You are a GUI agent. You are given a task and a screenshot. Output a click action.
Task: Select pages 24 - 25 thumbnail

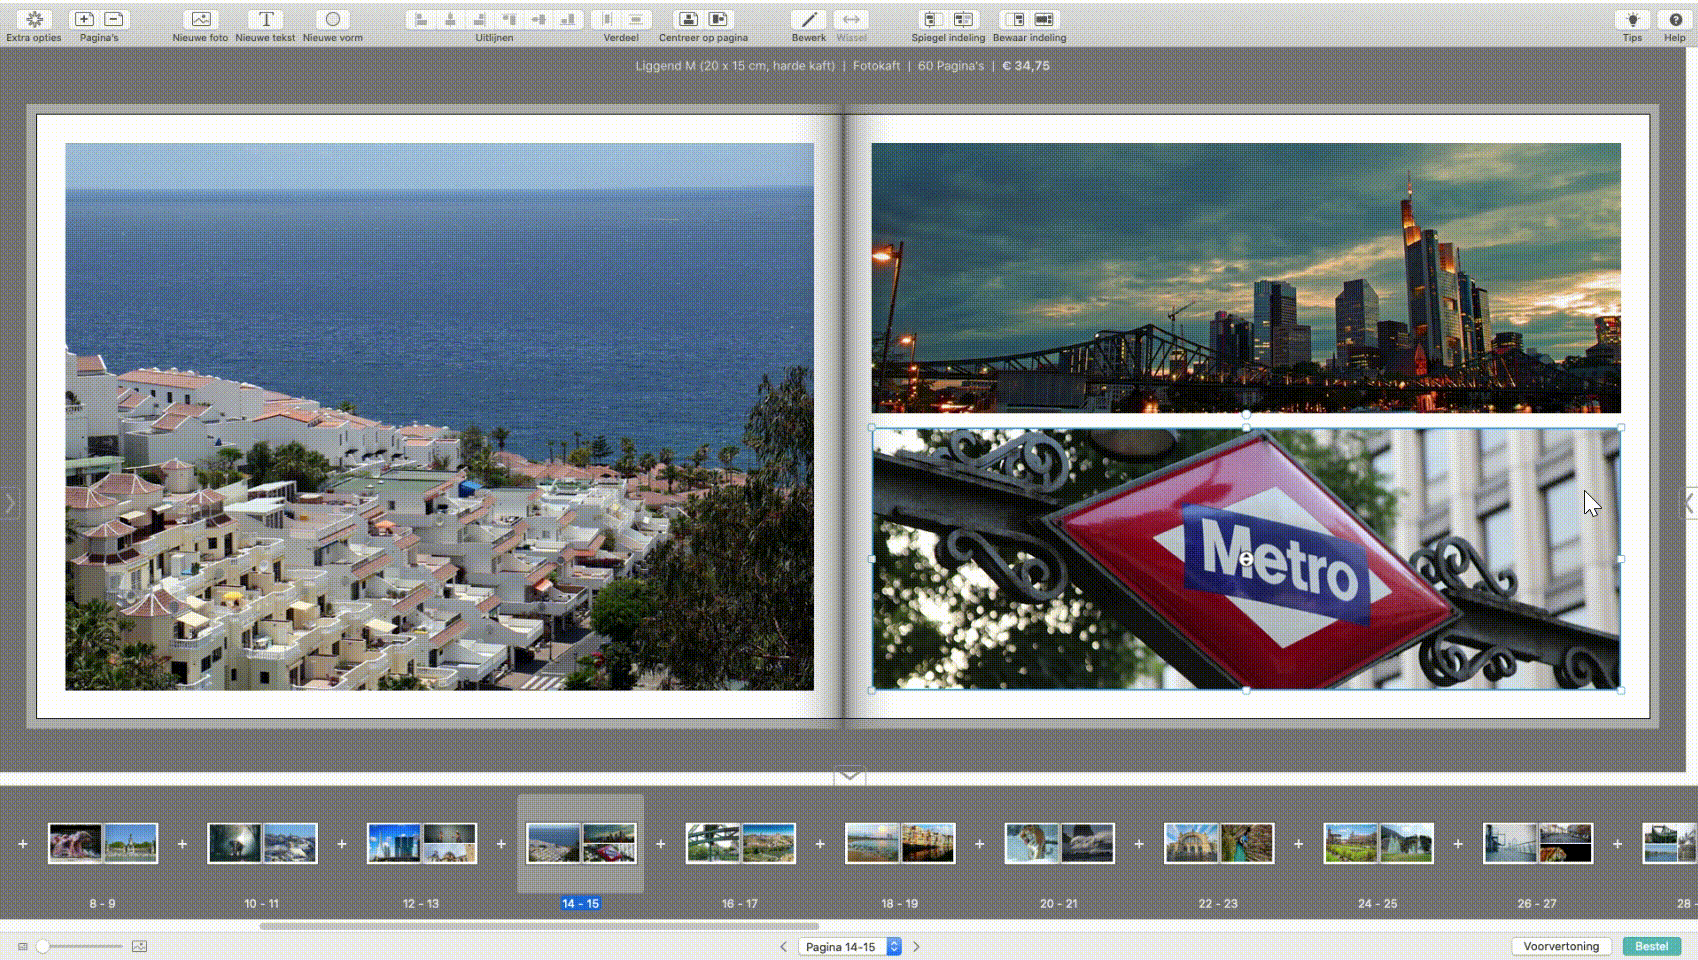tap(1379, 843)
